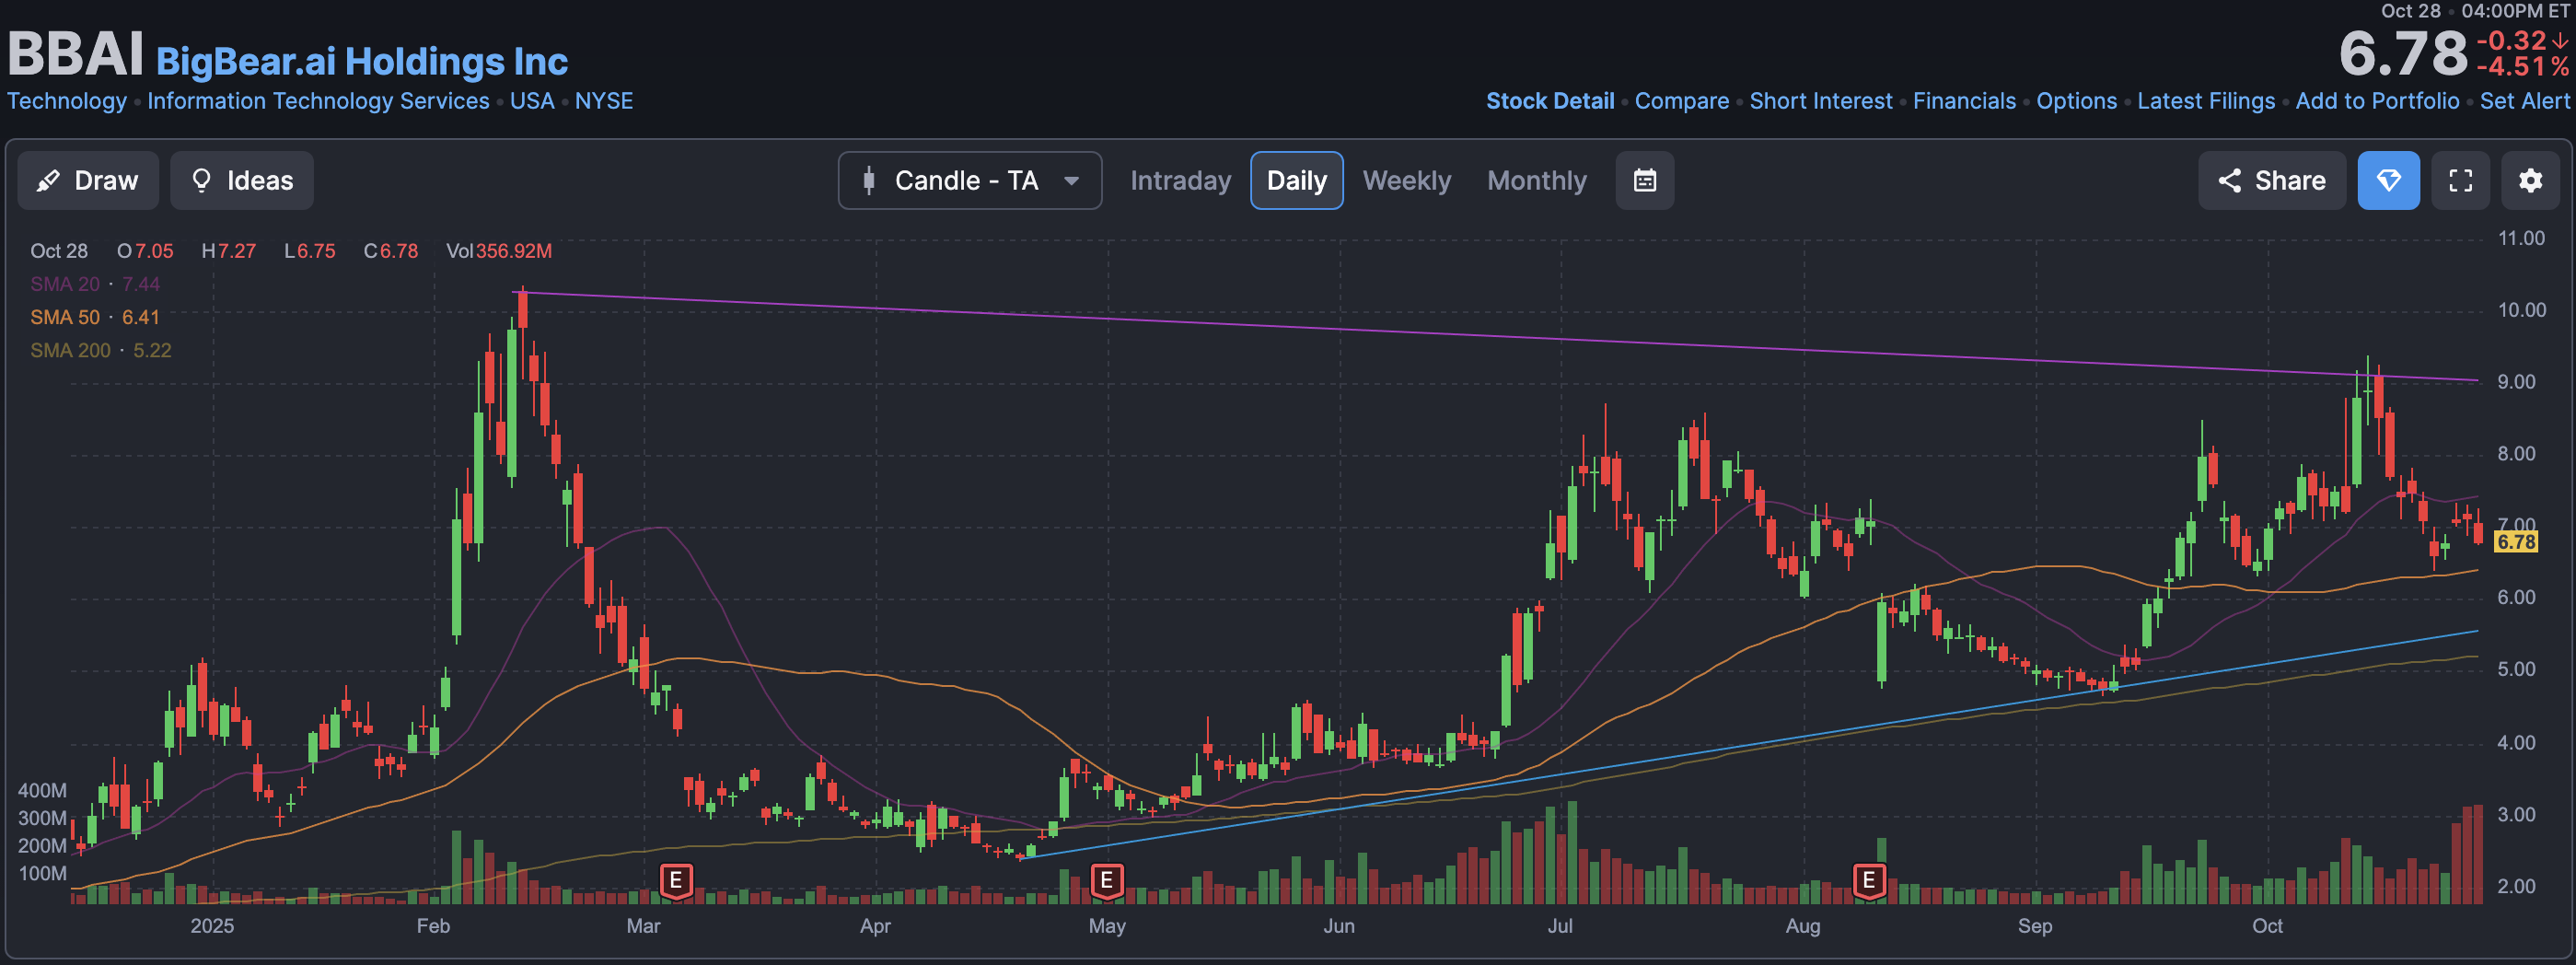This screenshot has height=965, width=2576.
Task: Click the close price C 6.78 readout
Action: [391, 251]
